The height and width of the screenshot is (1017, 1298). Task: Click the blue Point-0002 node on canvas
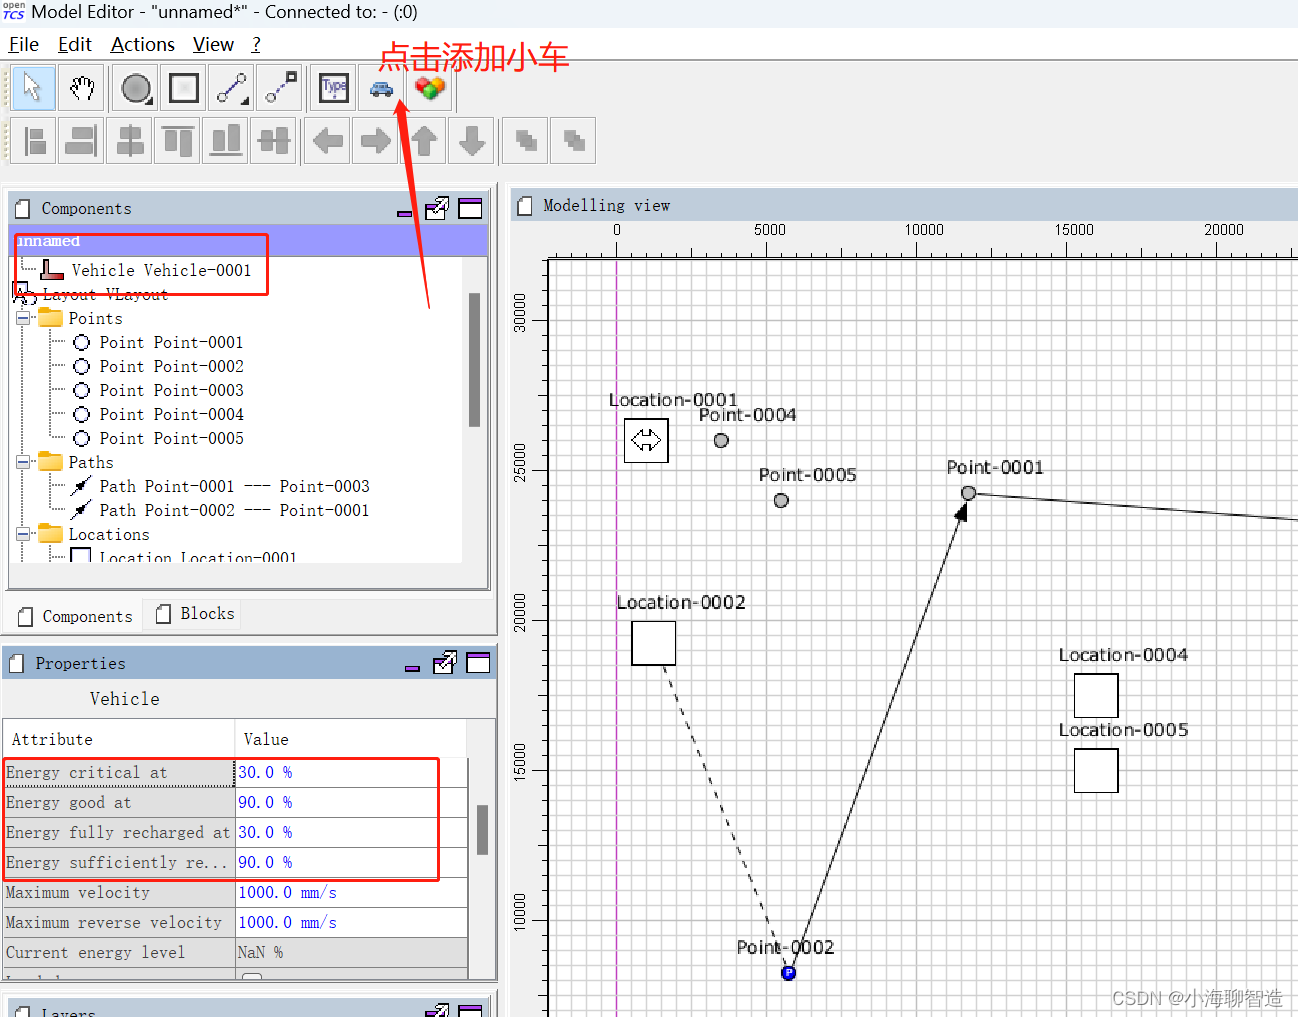coord(788,973)
